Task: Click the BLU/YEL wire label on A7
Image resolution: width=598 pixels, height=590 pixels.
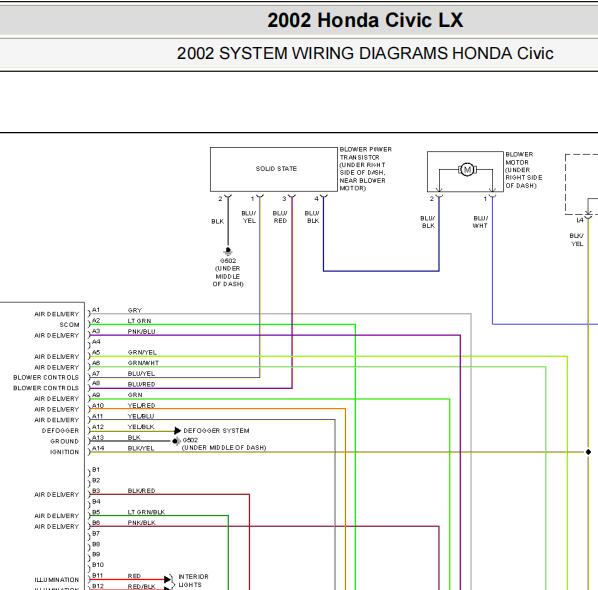Action: coord(141,374)
